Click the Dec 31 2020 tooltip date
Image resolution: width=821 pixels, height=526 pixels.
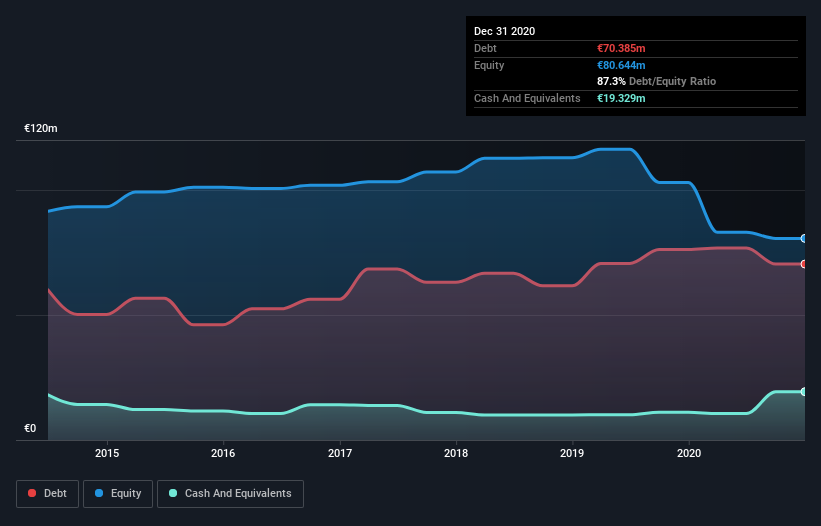point(505,31)
